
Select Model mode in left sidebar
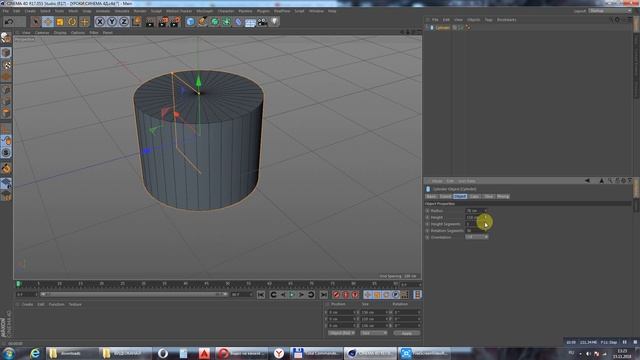pos(6,53)
